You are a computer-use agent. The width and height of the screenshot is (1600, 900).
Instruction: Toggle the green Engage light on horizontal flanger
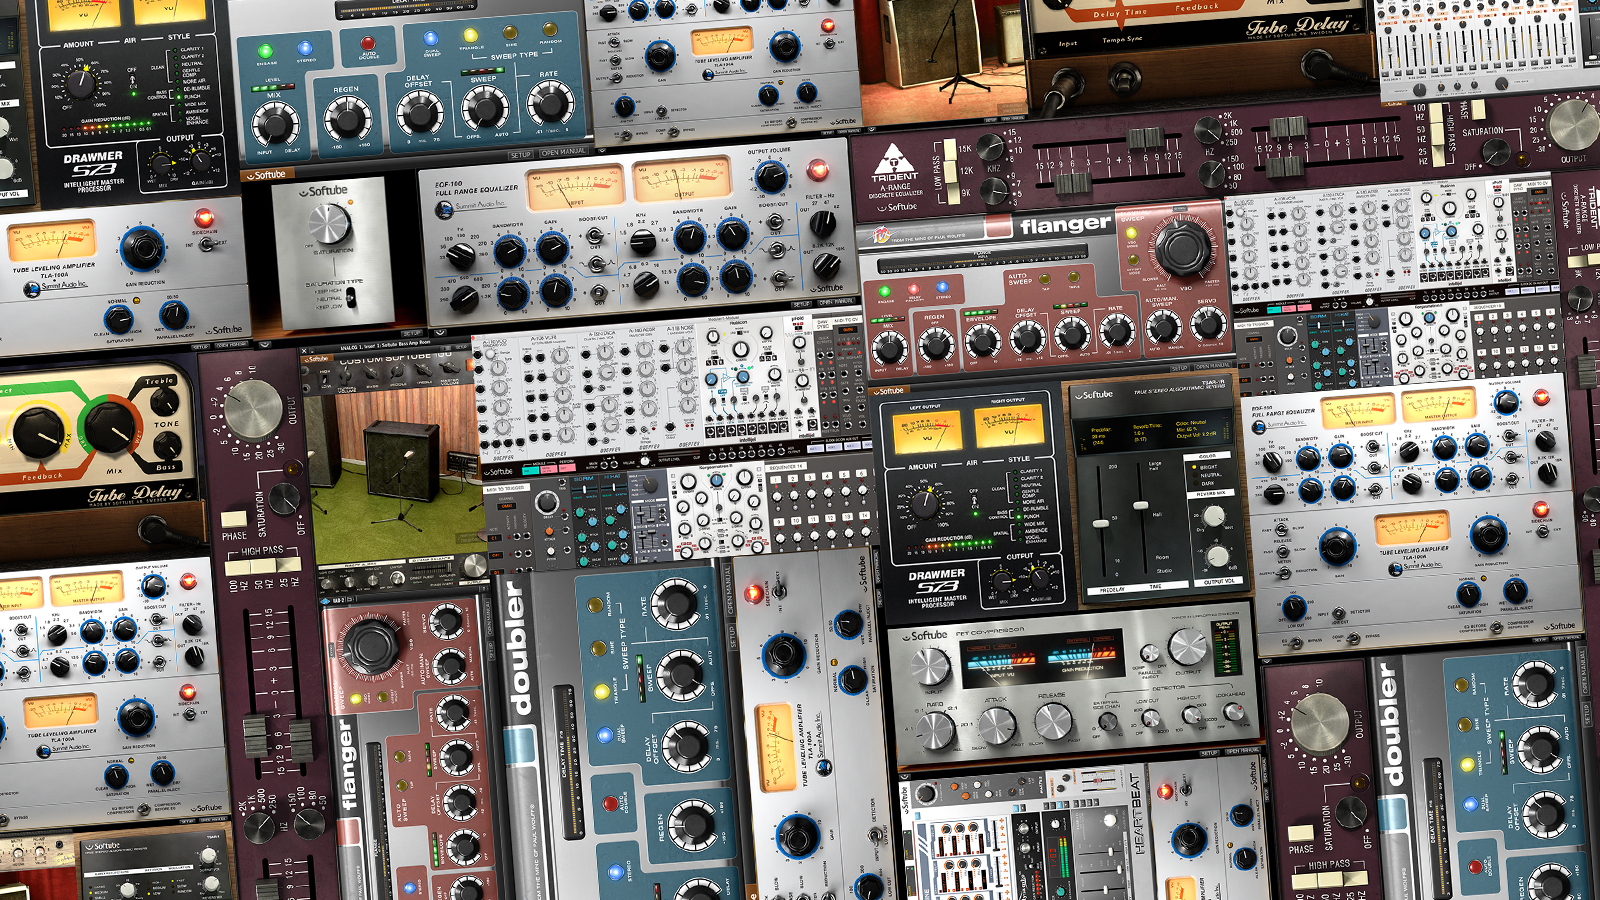click(x=884, y=293)
